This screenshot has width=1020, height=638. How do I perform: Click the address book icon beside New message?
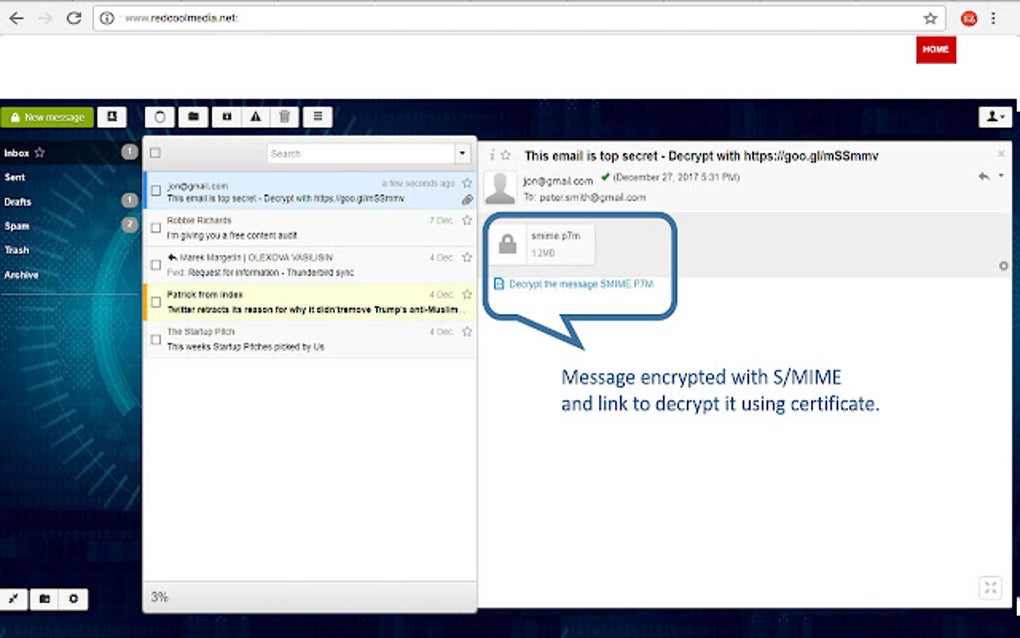coord(111,117)
